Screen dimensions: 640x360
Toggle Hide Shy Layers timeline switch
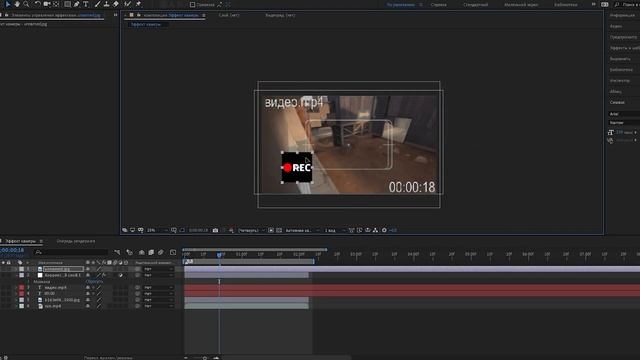(142, 252)
